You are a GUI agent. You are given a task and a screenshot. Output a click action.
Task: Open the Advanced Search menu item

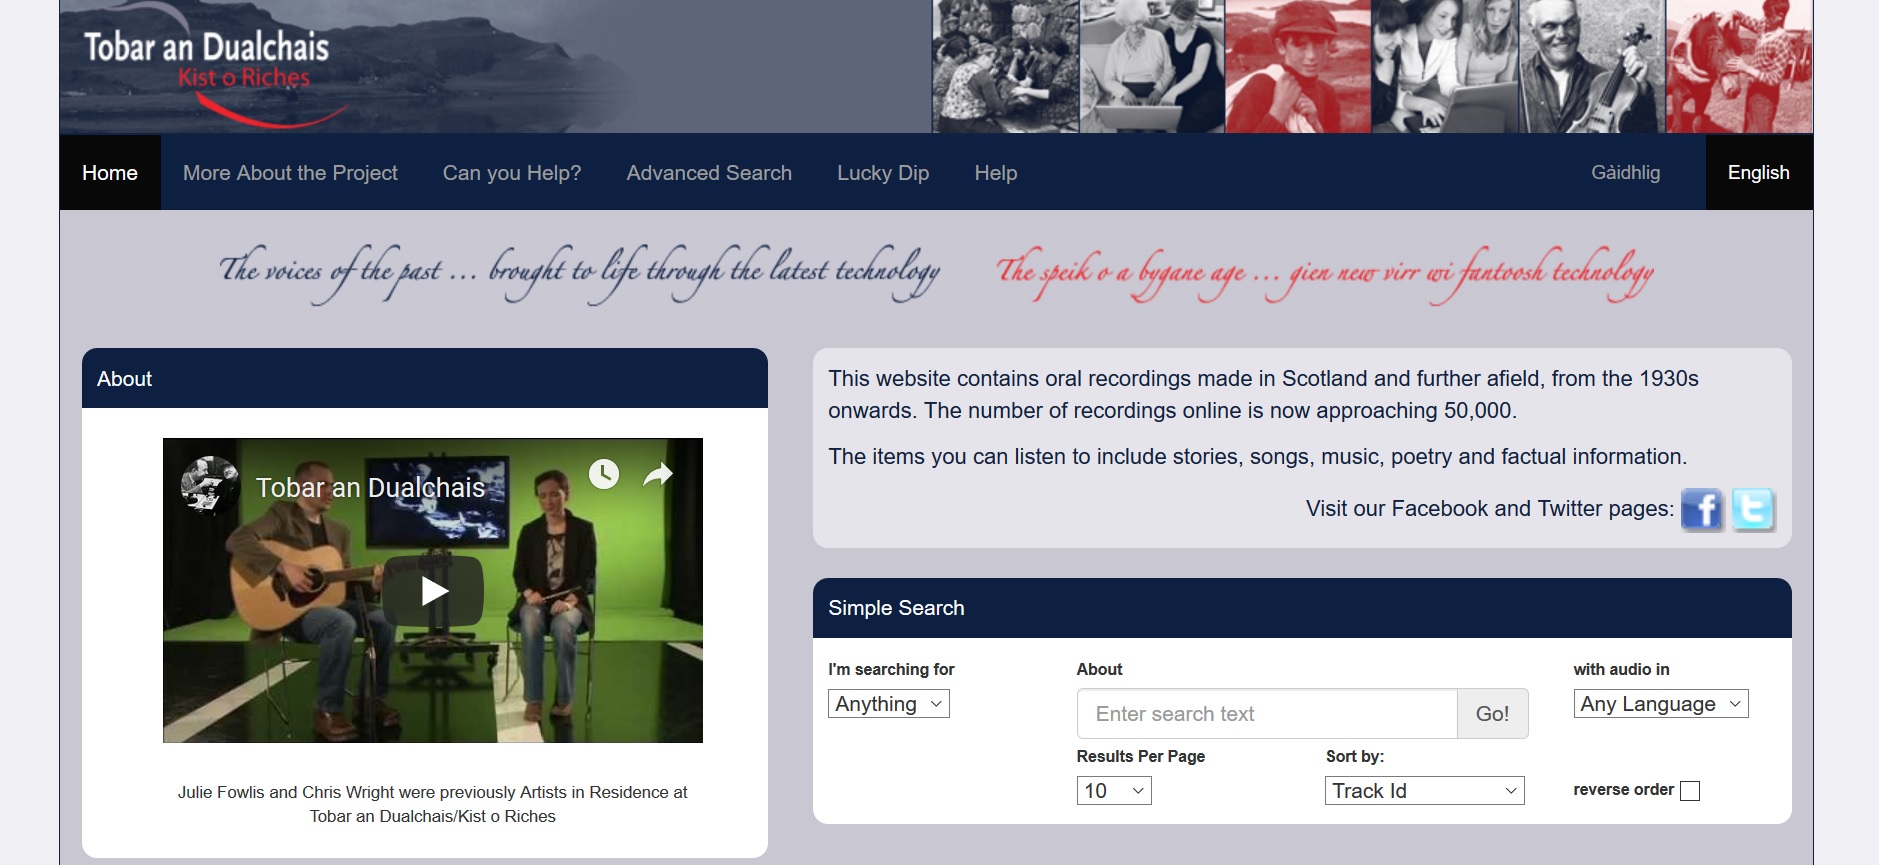pos(709,172)
